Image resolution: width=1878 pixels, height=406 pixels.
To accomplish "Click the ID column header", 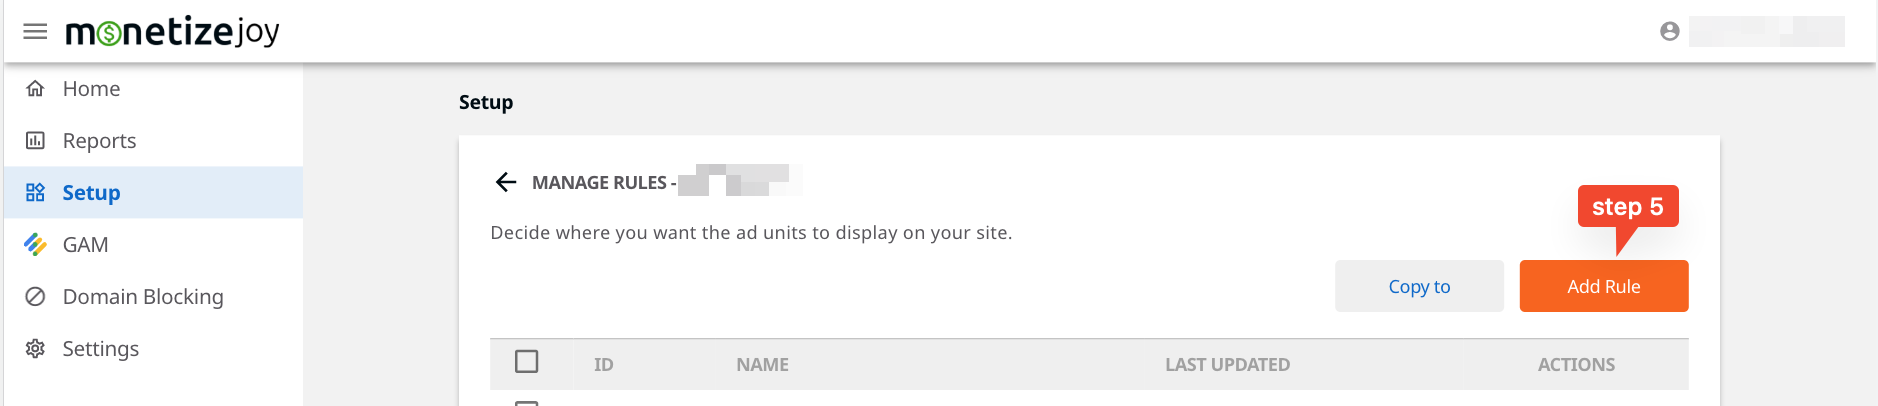I will click(603, 365).
